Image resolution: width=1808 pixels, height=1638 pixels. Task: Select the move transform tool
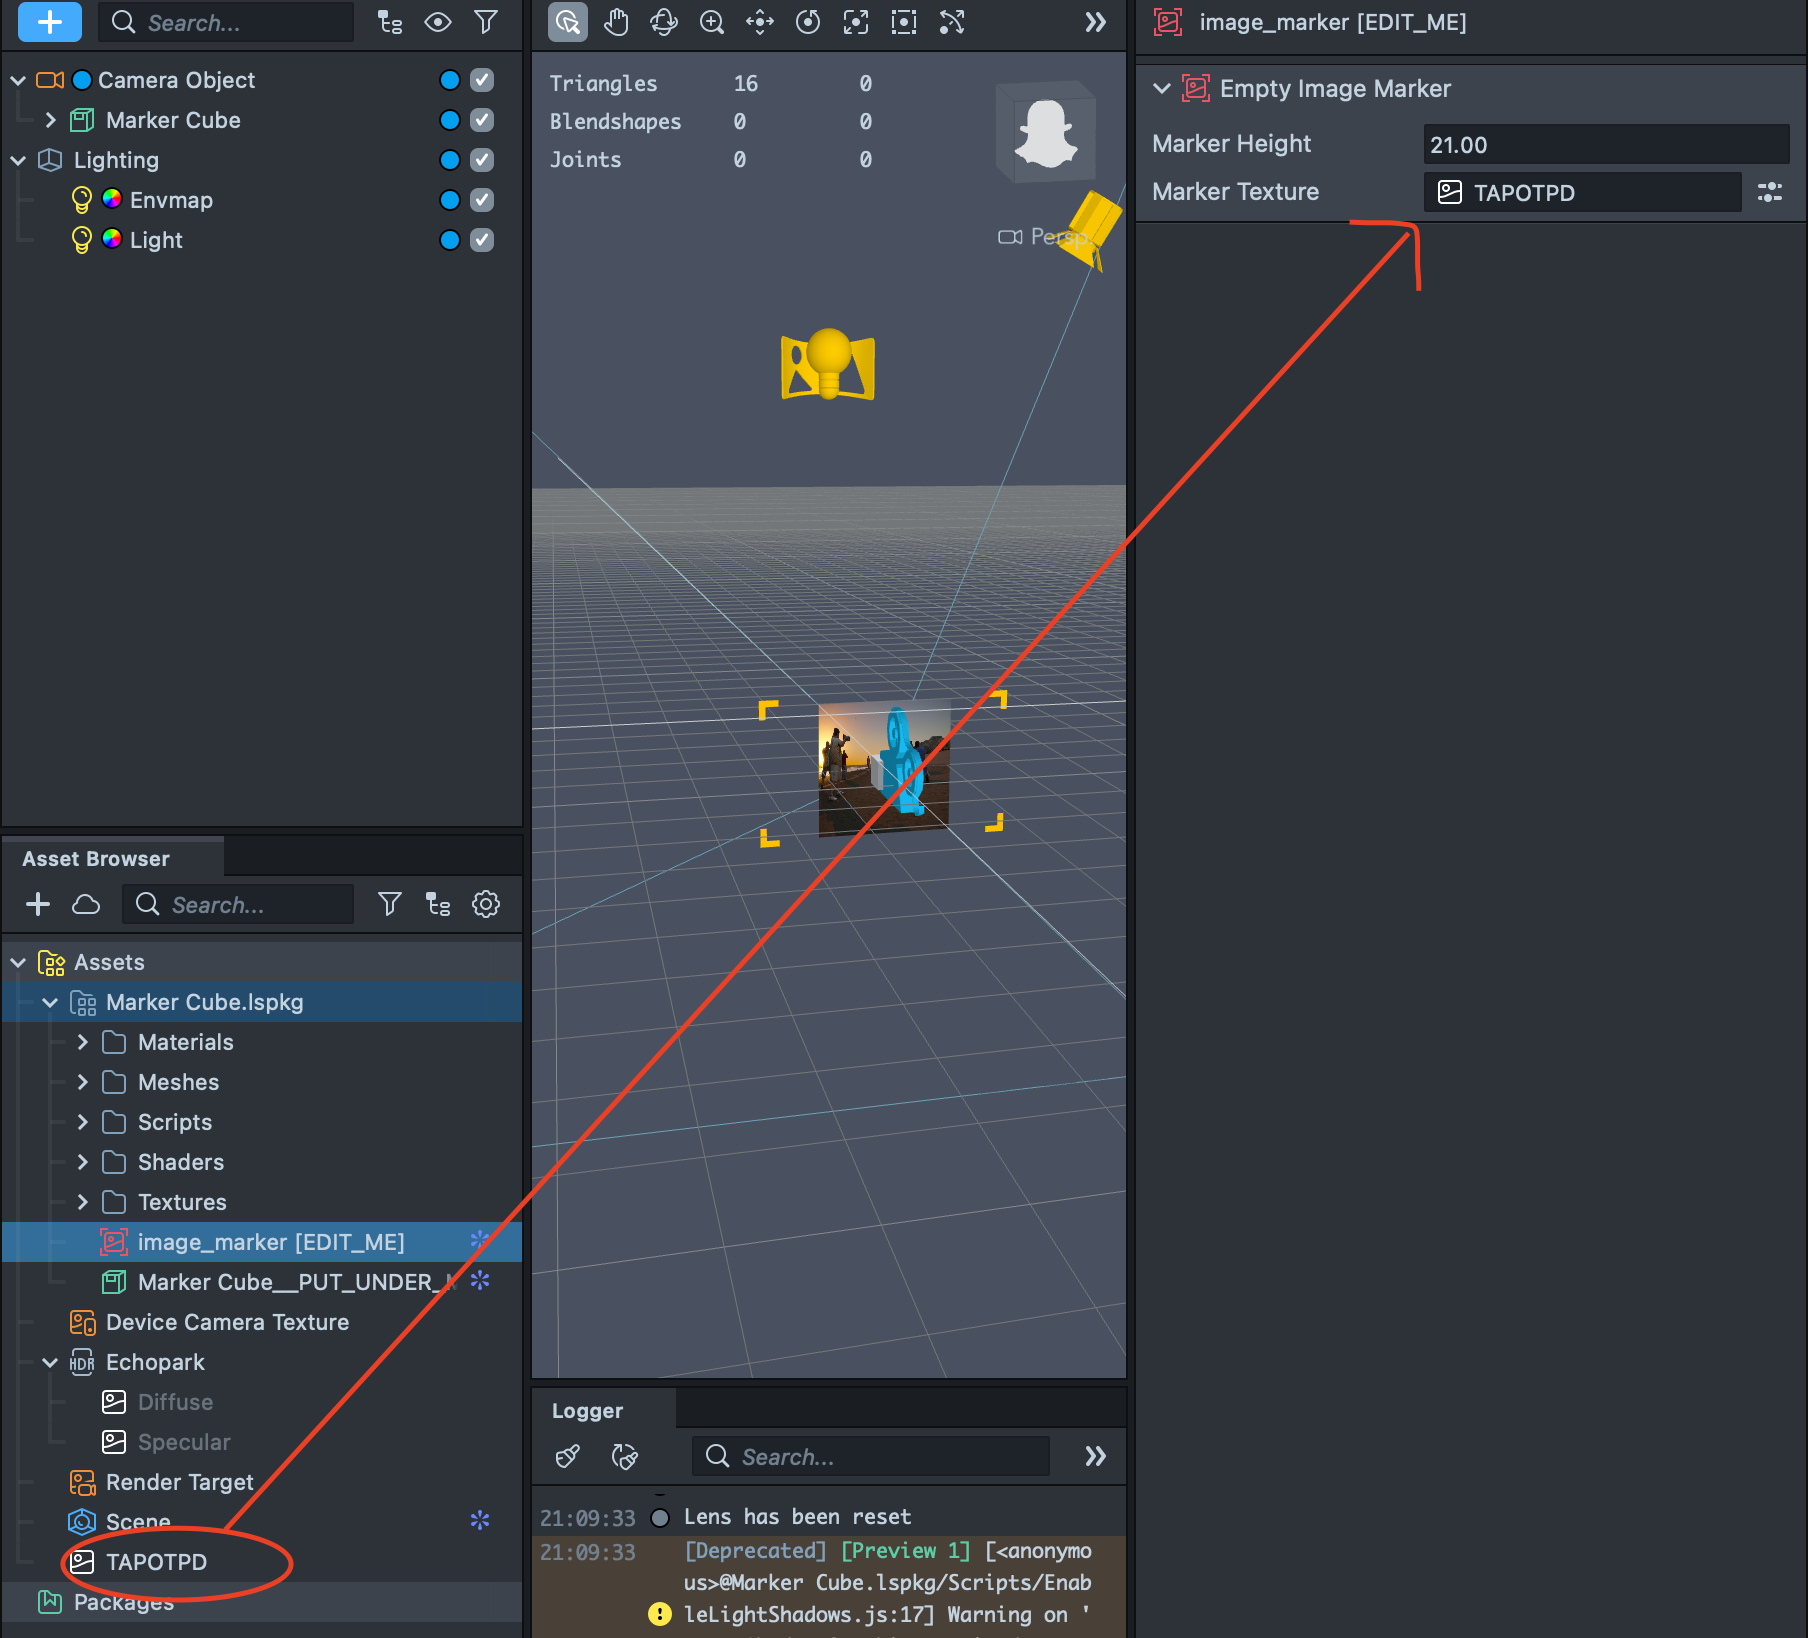[x=760, y=22]
